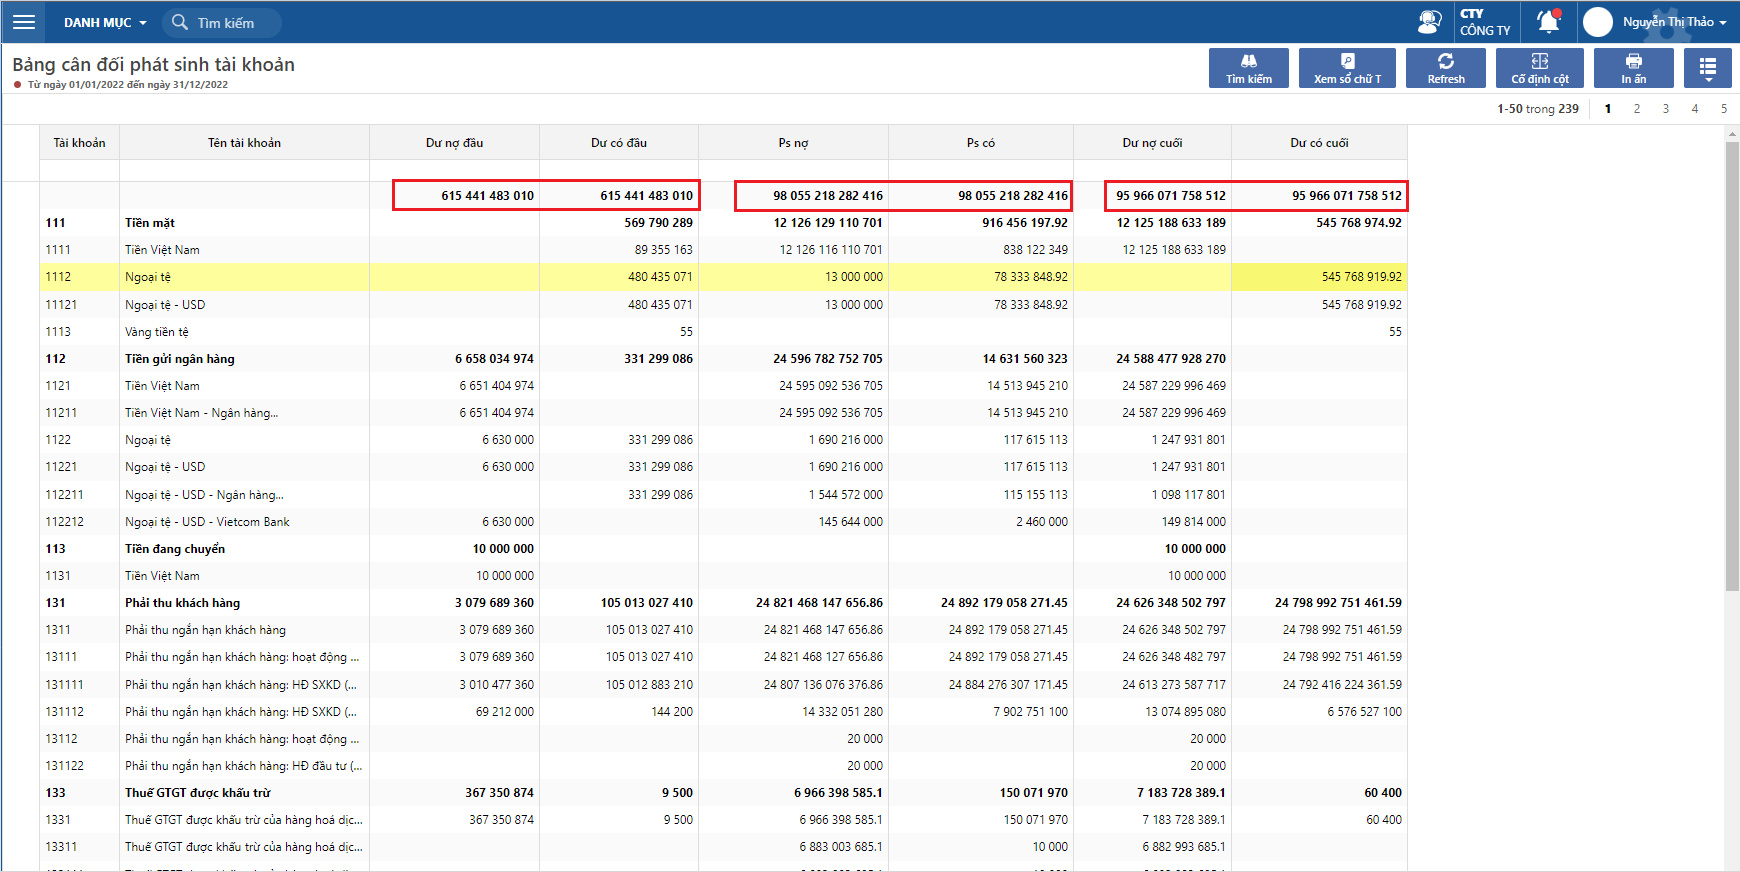Select account row 131 Phải thu khách hàng

pos(182,603)
